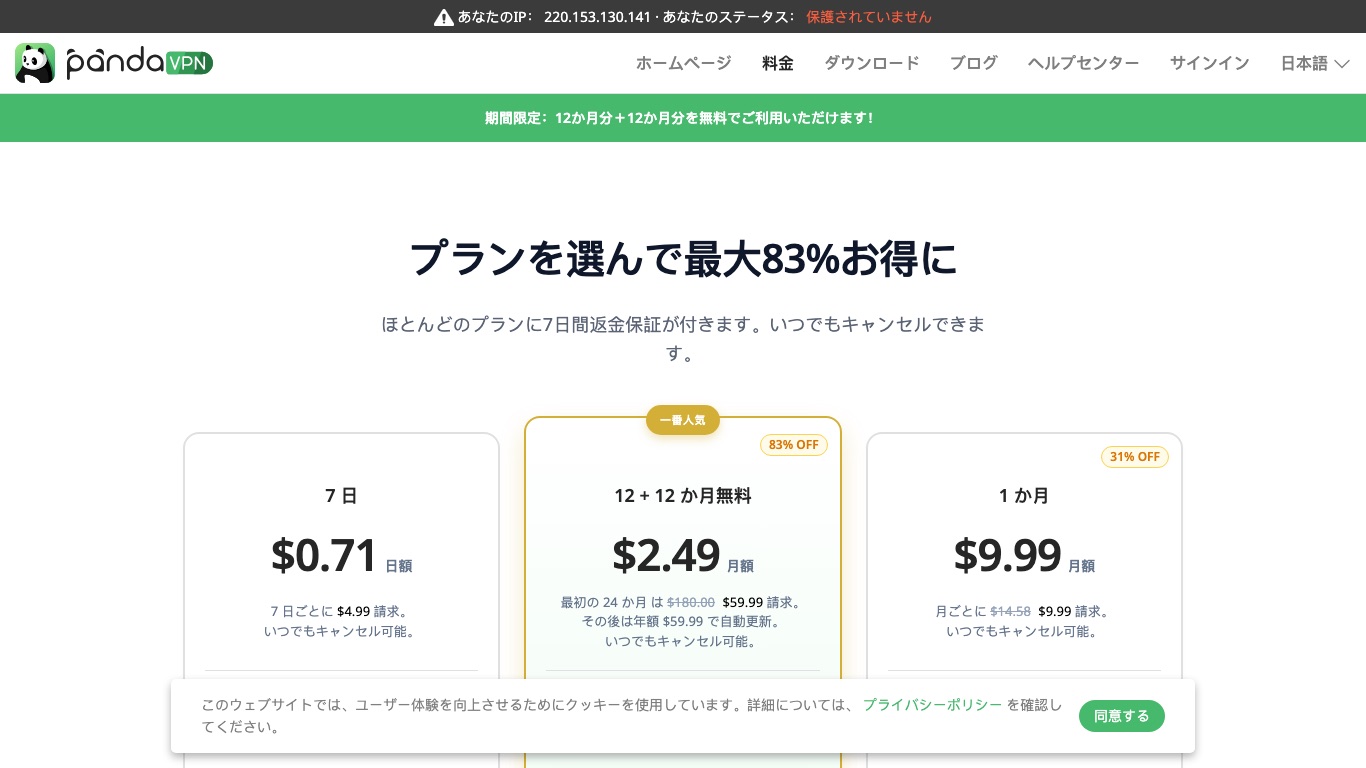Screen dimensions: 1366x768
Task: Open the ブログ menu link
Action: point(974,63)
